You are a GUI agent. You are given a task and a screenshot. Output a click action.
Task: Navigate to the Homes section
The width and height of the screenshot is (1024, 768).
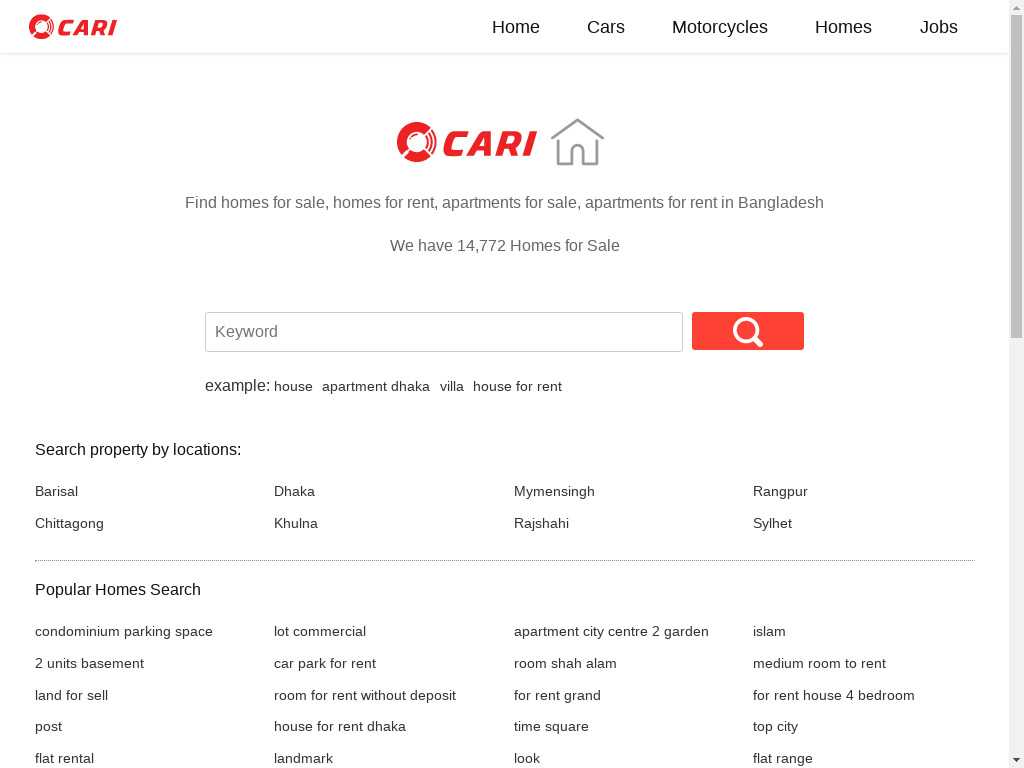tap(843, 27)
